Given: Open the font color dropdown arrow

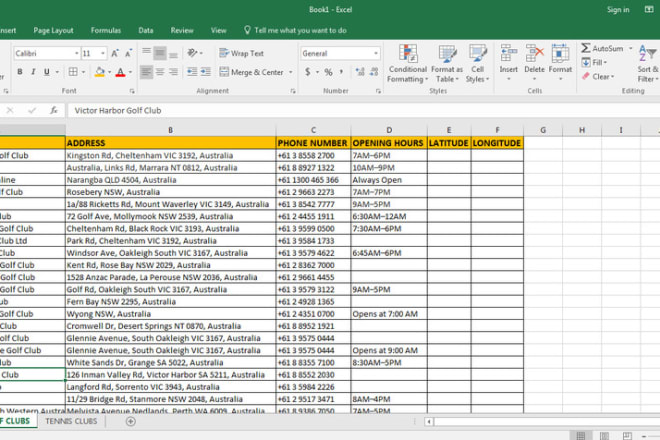Looking at the screenshot, I should (x=130, y=72).
